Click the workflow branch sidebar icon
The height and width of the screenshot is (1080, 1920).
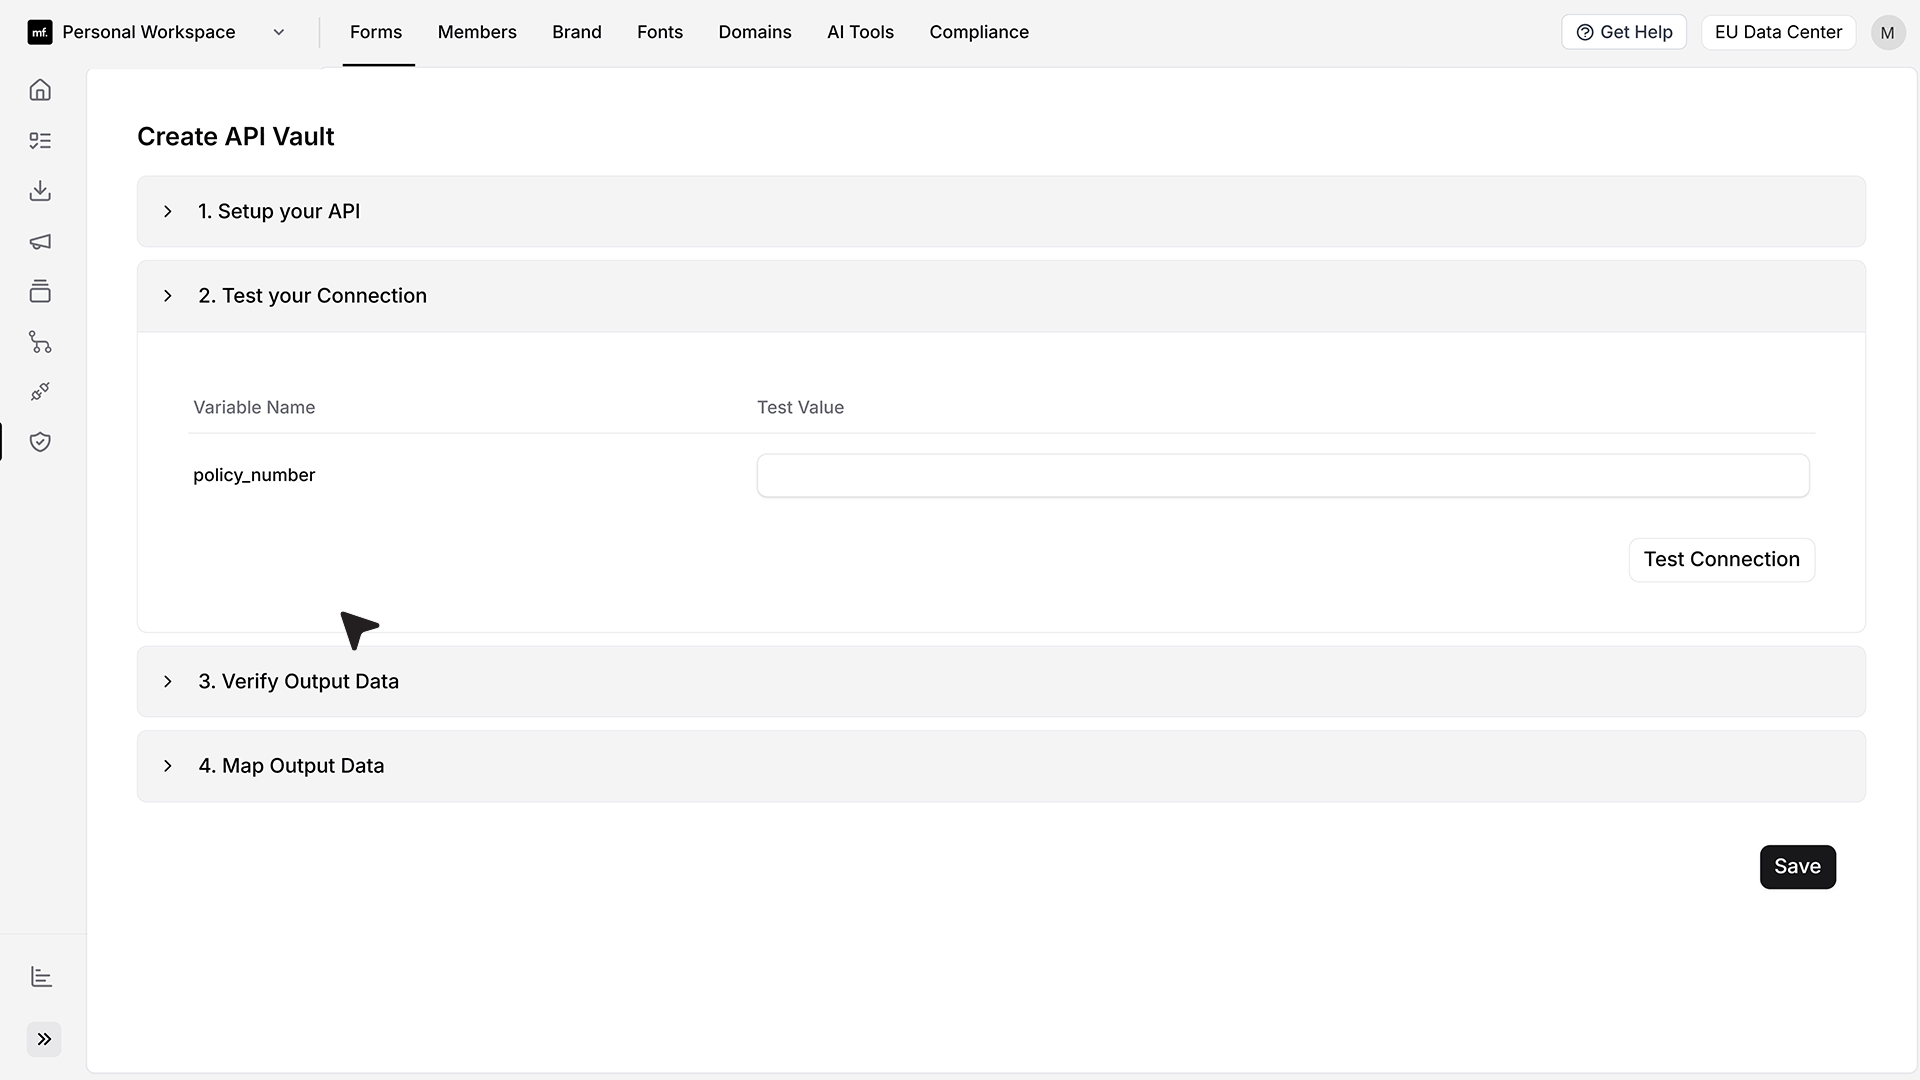click(40, 342)
